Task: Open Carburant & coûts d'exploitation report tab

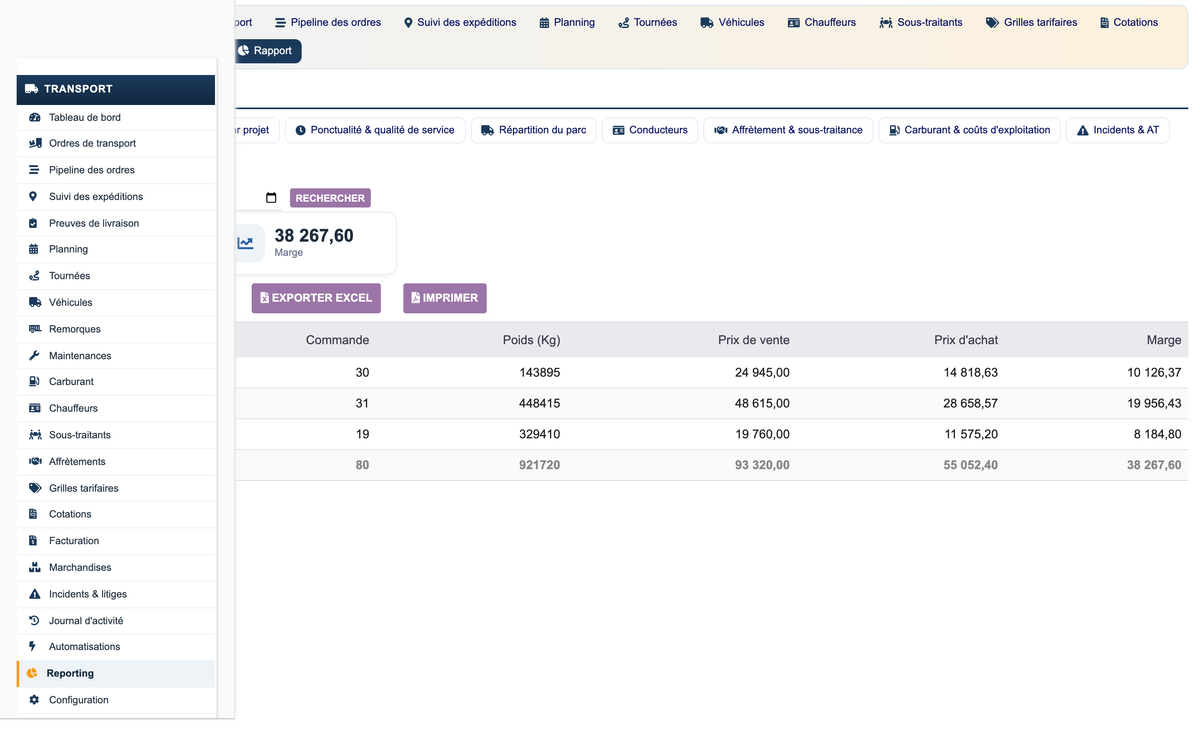Action: pyautogui.click(x=970, y=130)
